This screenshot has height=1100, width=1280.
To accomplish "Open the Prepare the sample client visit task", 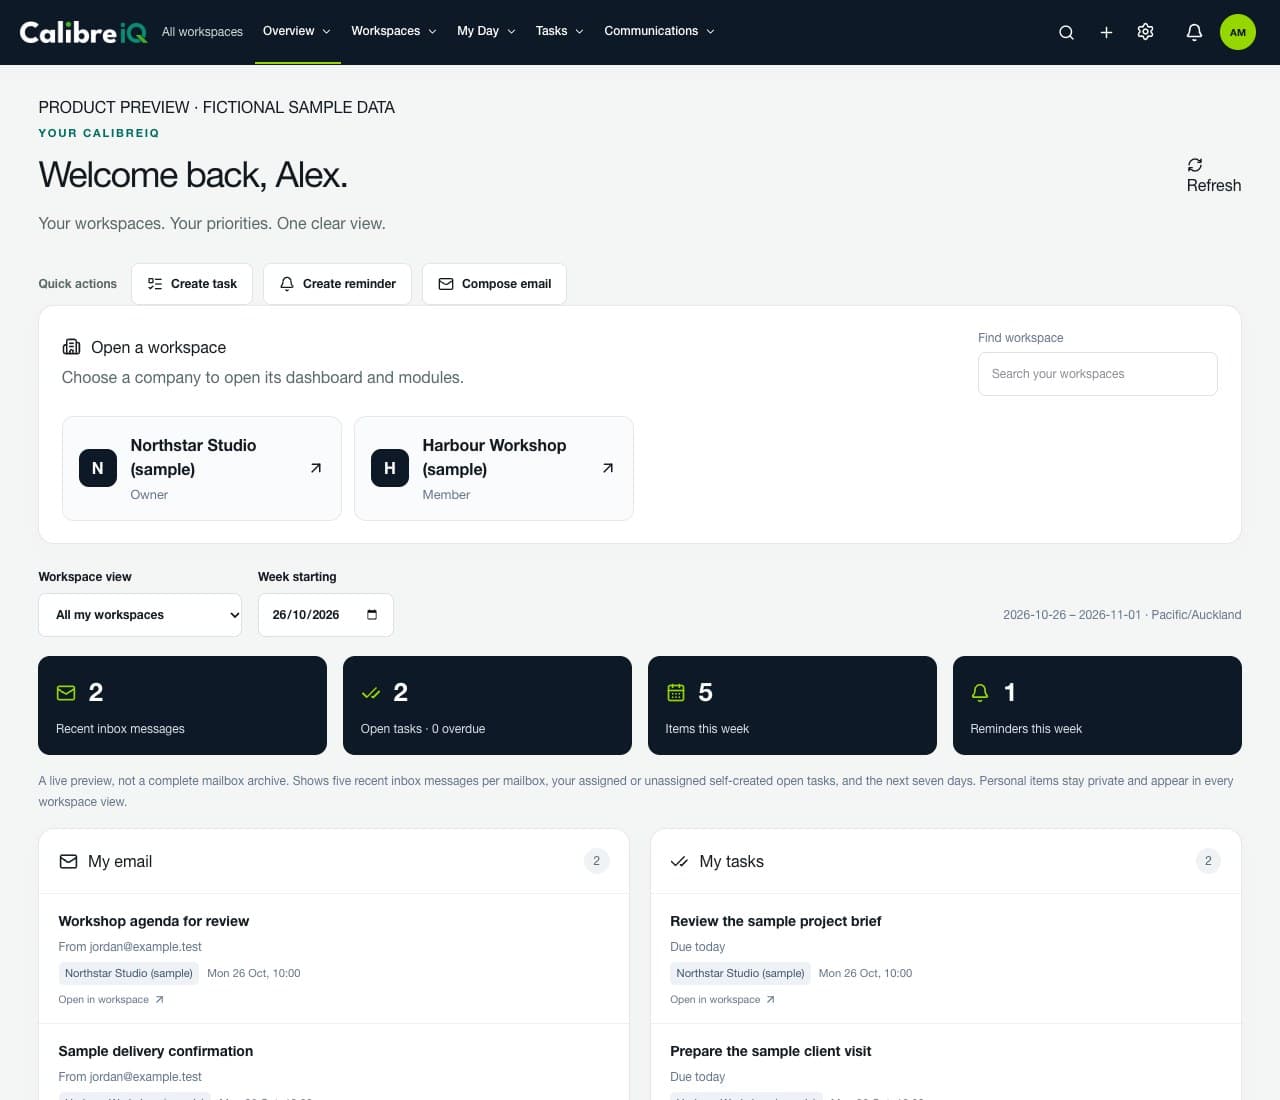I will tap(770, 1051).
